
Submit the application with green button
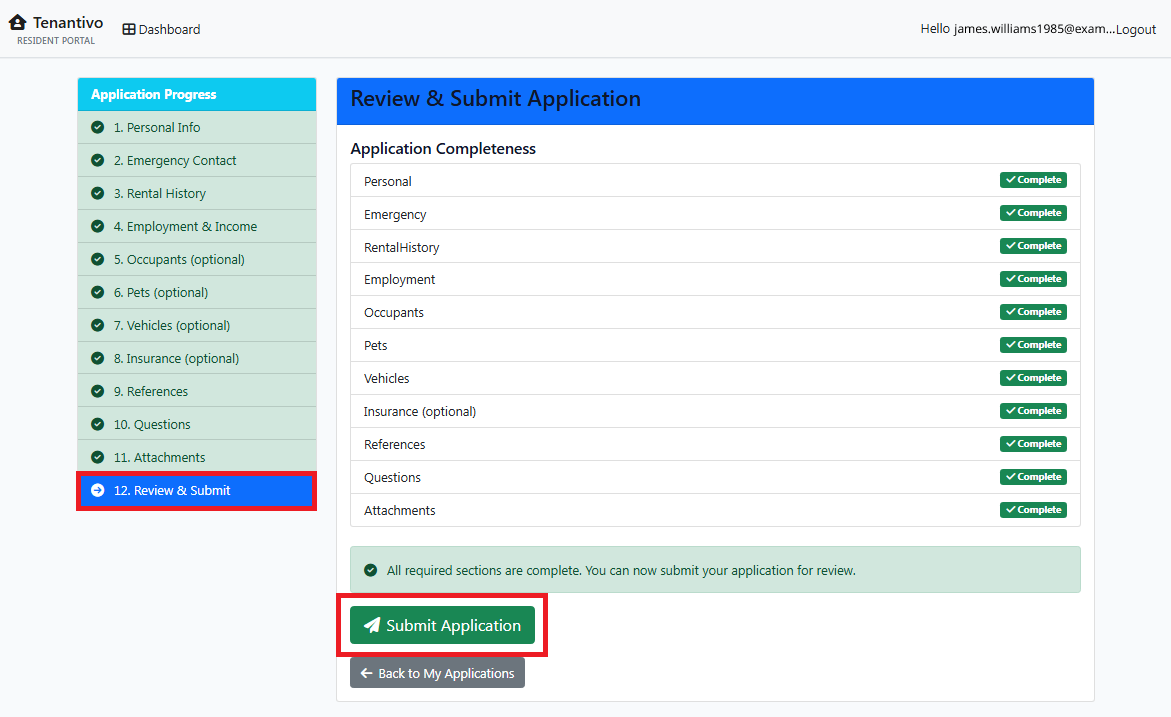[442, 625]
